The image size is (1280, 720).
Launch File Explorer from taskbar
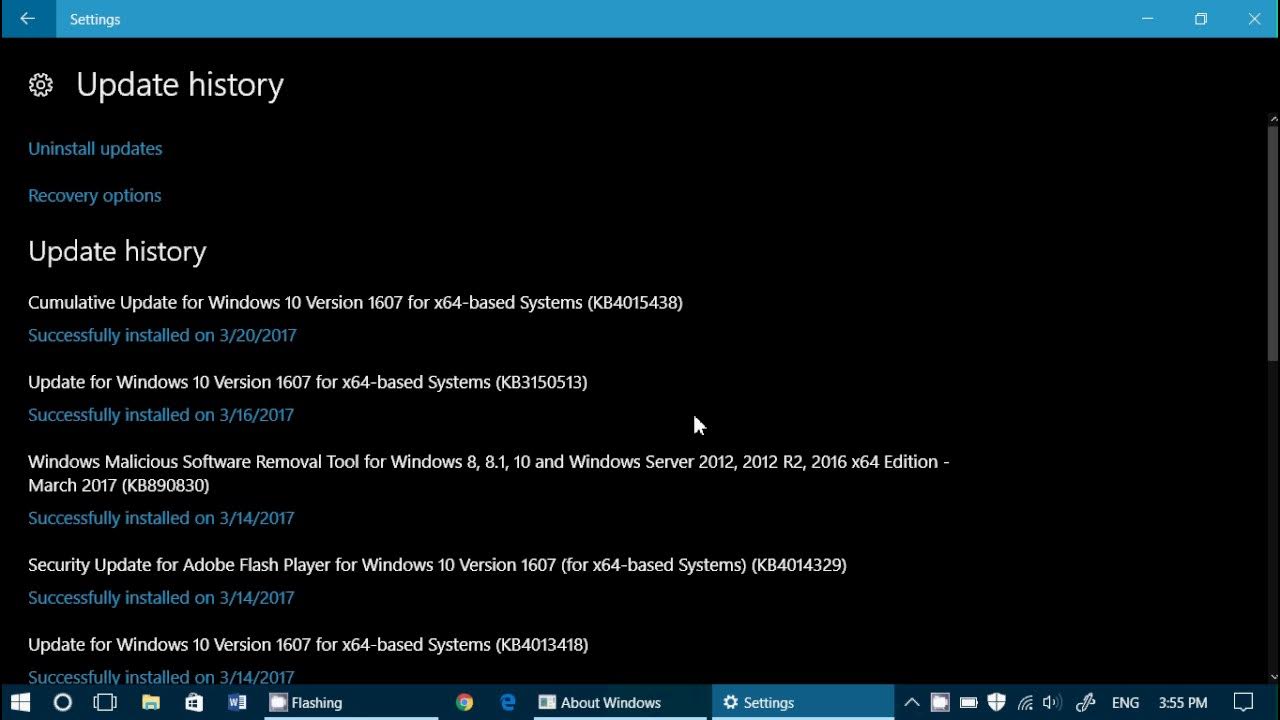tap(151, 702)
